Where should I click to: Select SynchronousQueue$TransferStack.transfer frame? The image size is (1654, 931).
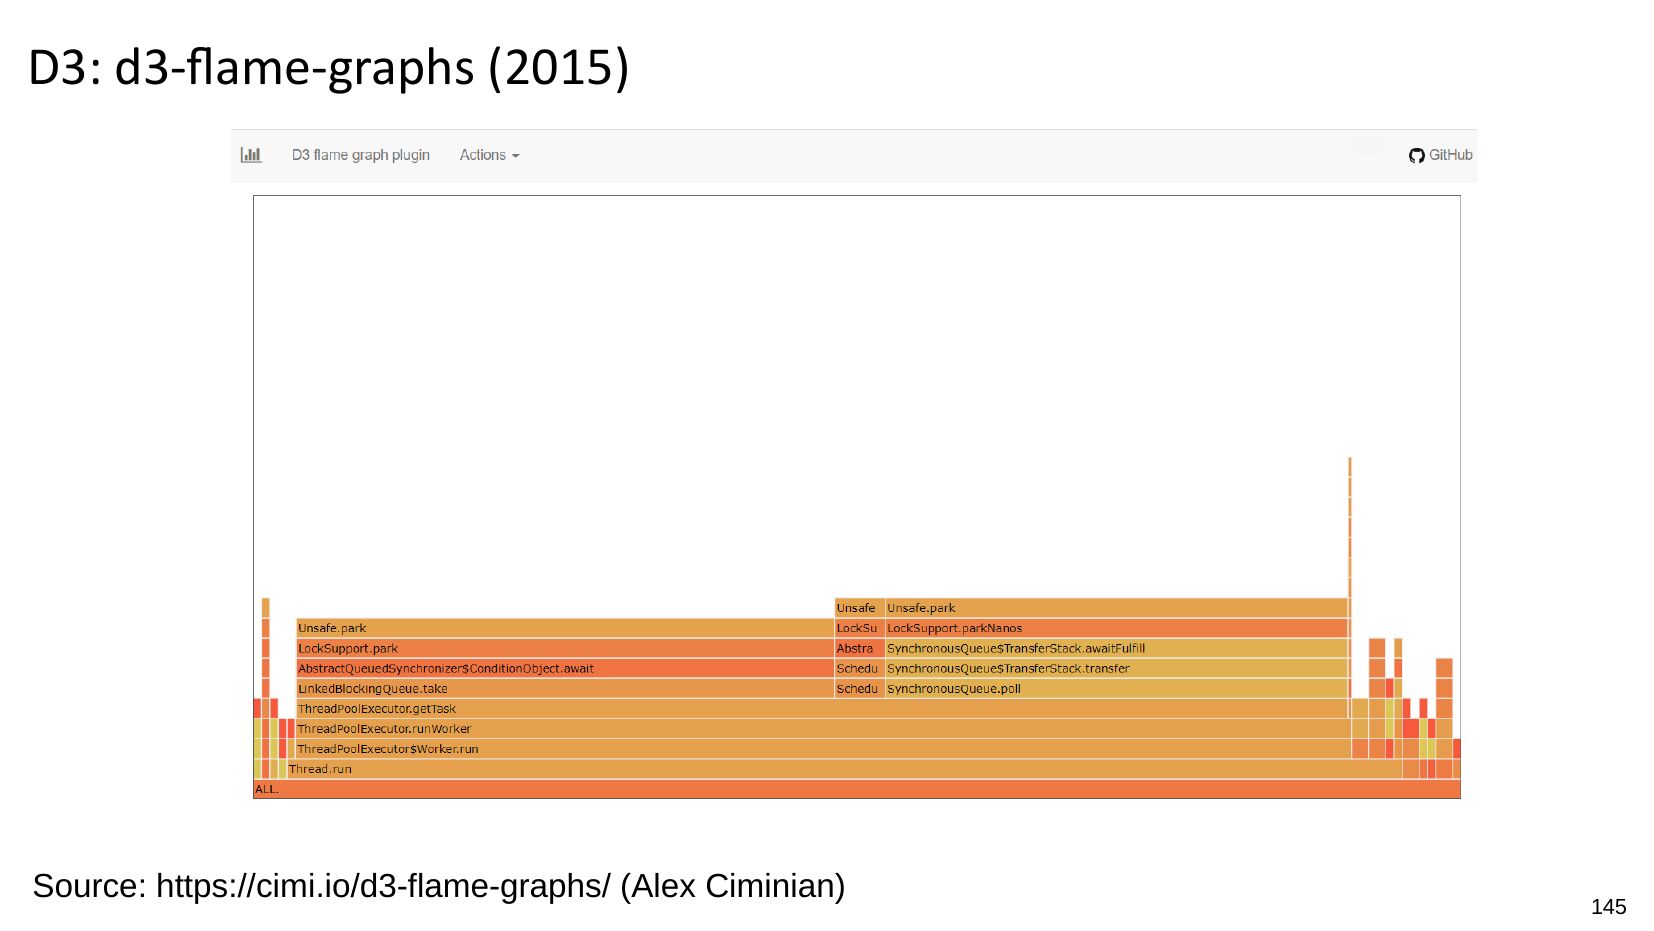1116,669
